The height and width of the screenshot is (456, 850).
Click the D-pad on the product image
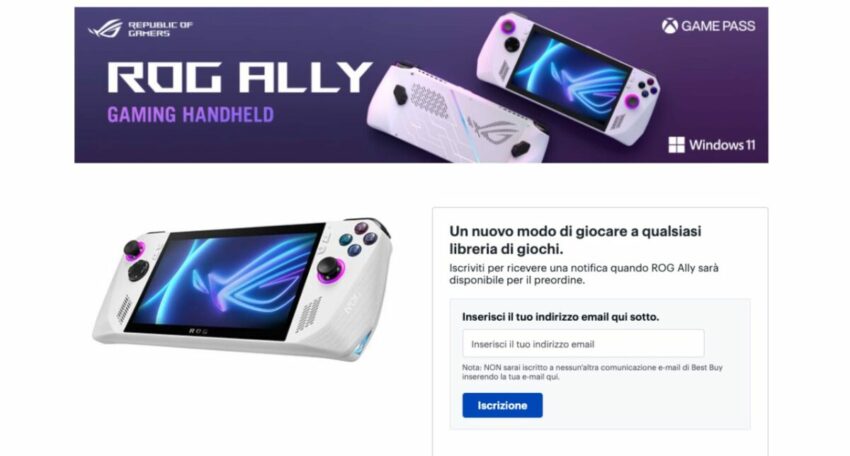(x=138, y=269)
